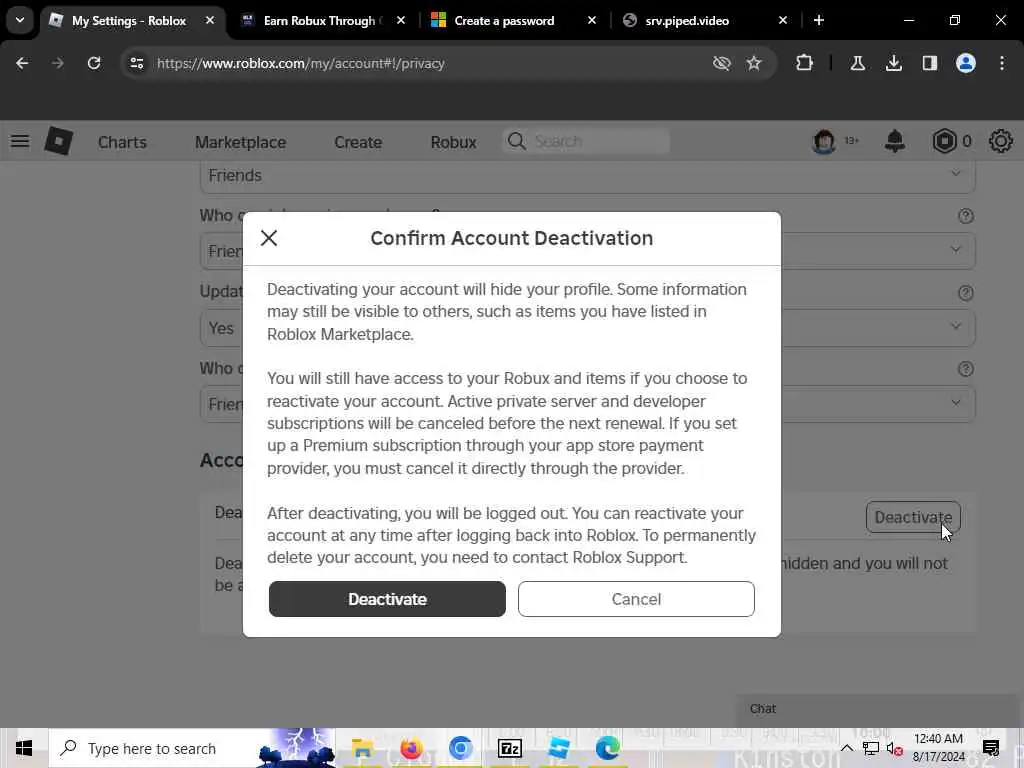Click the Deactivate button behind the dialog

pos(913,517)
